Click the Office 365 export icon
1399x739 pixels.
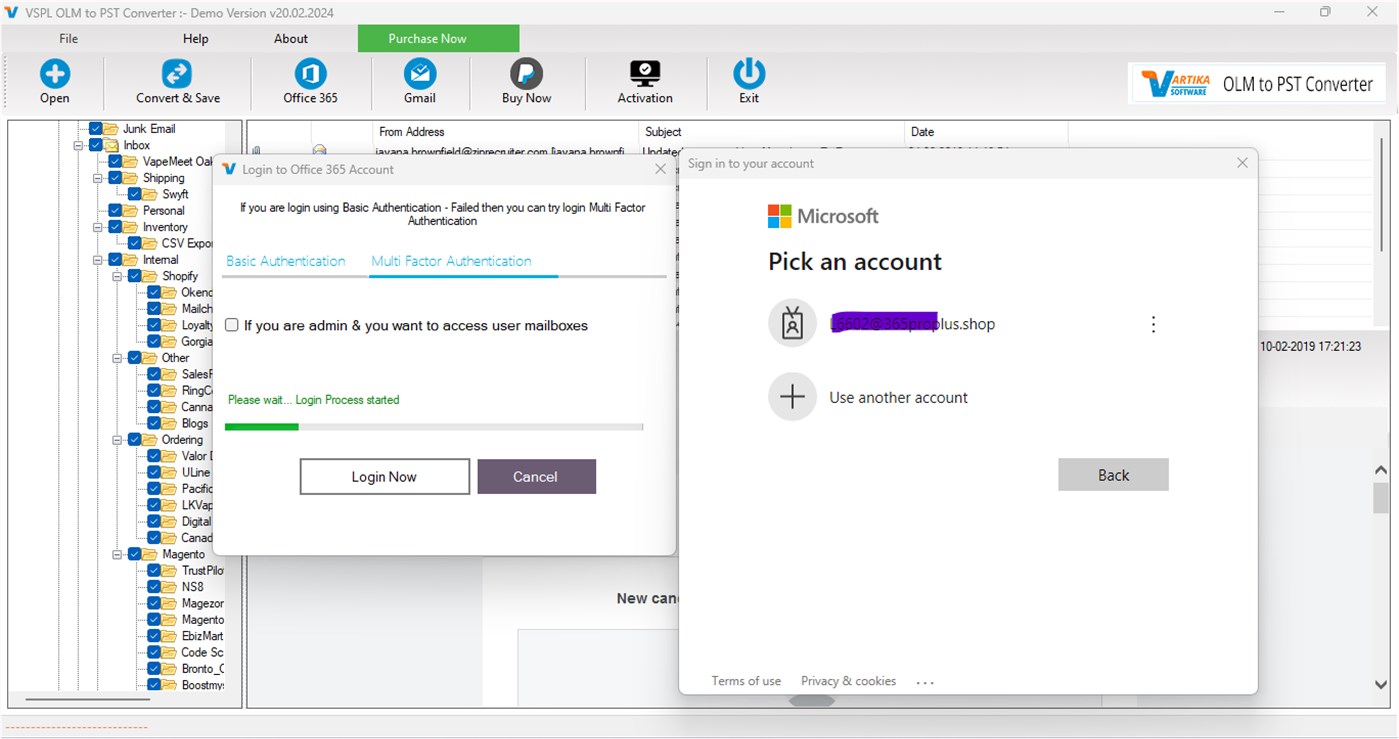309,80
